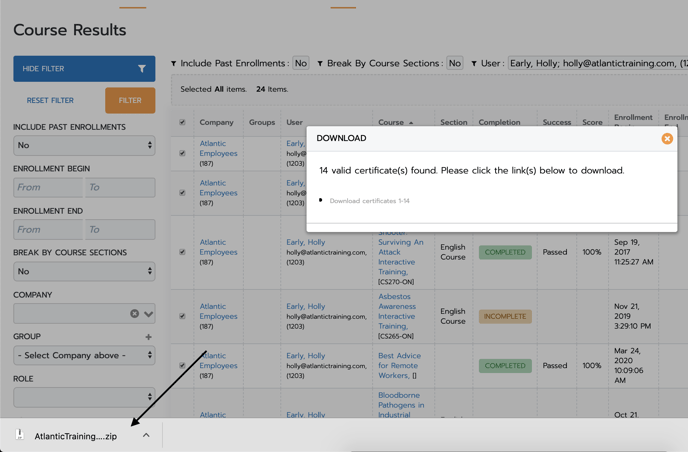Toggle checkbox for Surviving An Attack row
This screenshot has height=452, width=688.
point(182,252)
